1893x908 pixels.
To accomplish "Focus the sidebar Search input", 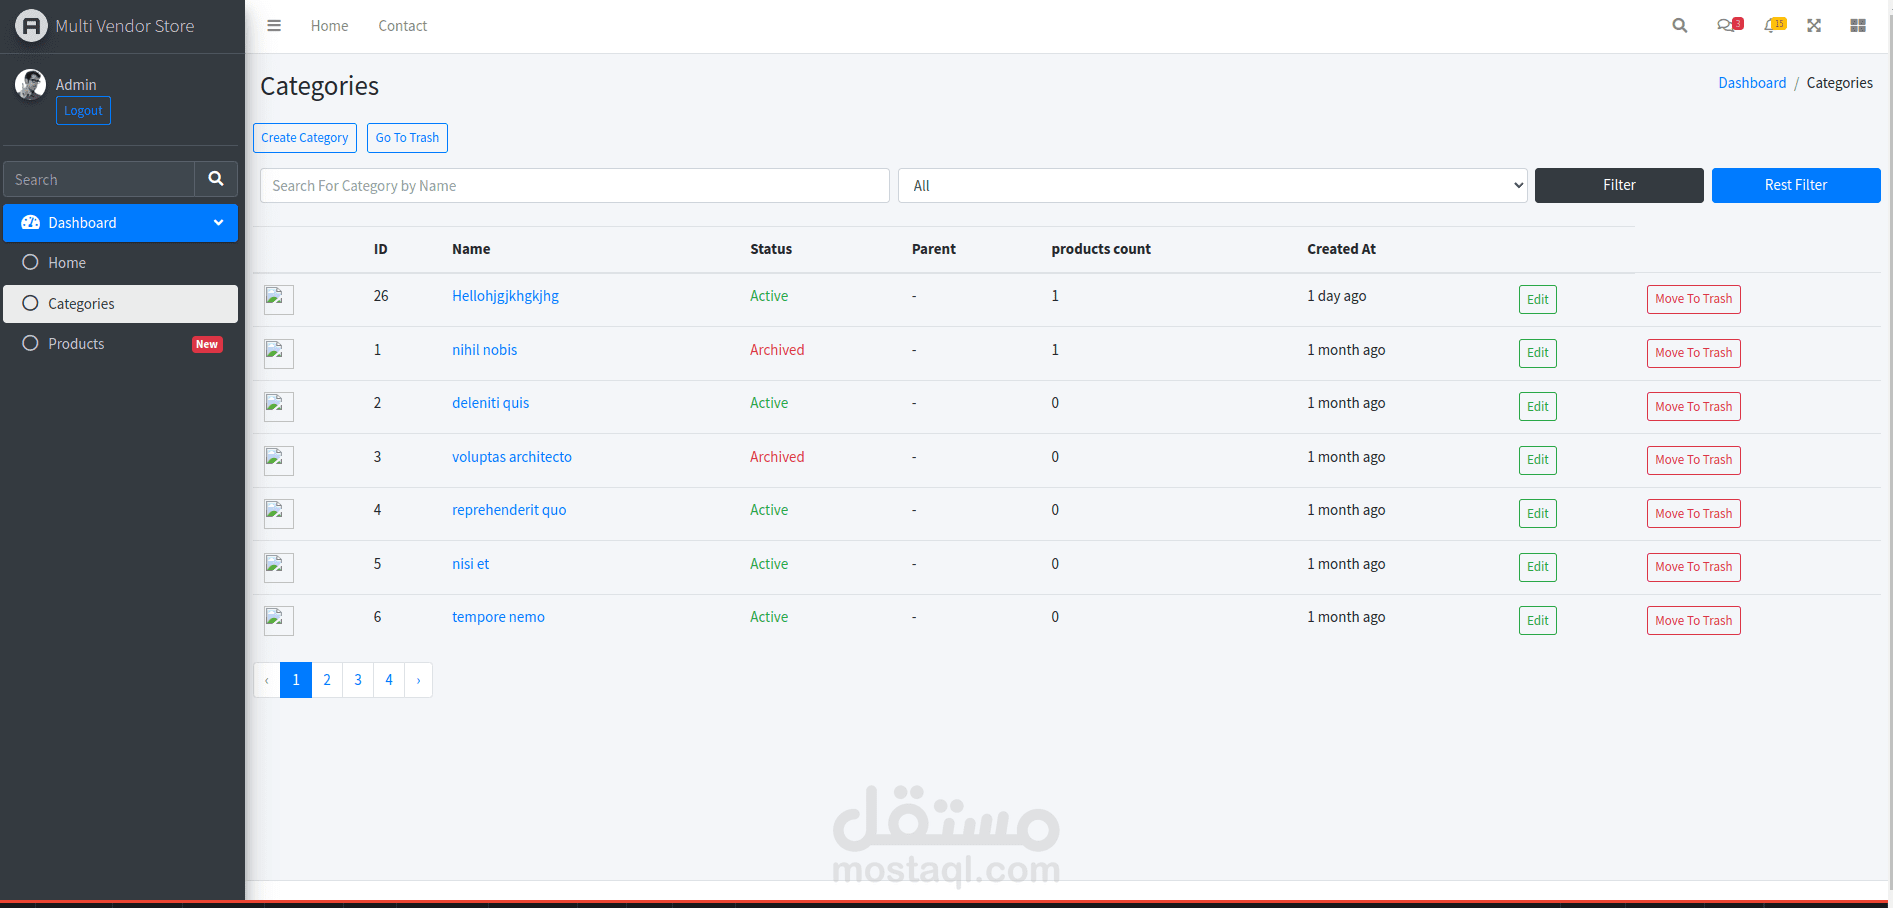I will (x=99, y=179).
